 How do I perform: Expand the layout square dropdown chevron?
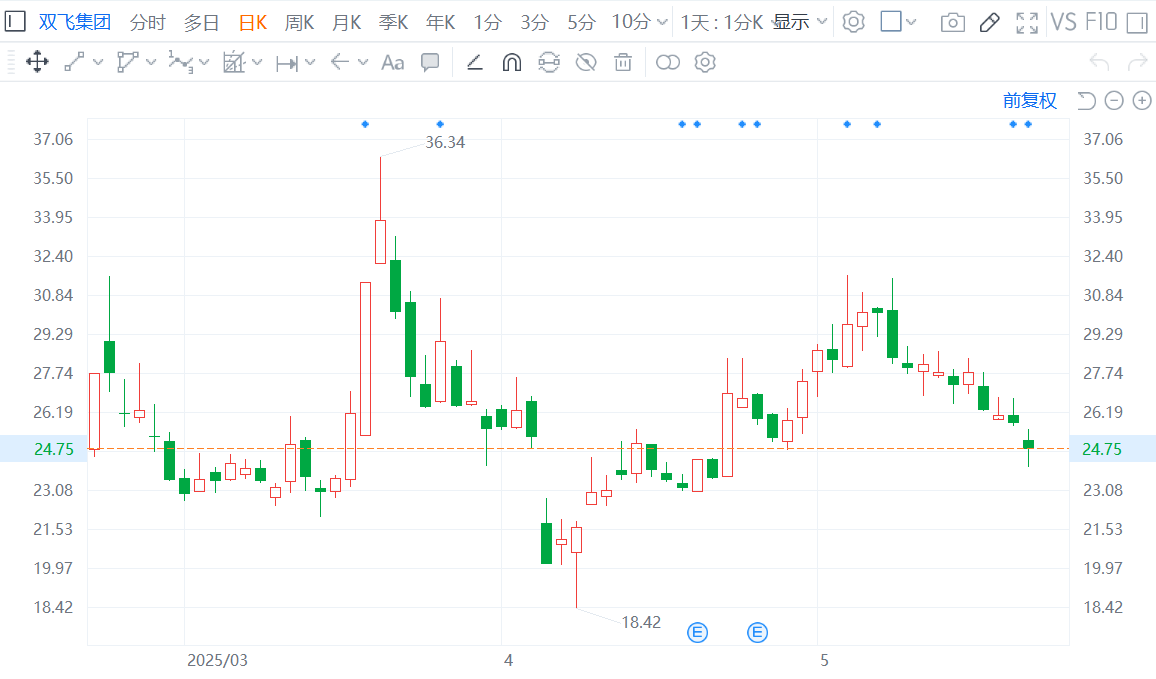coord(911,23)
